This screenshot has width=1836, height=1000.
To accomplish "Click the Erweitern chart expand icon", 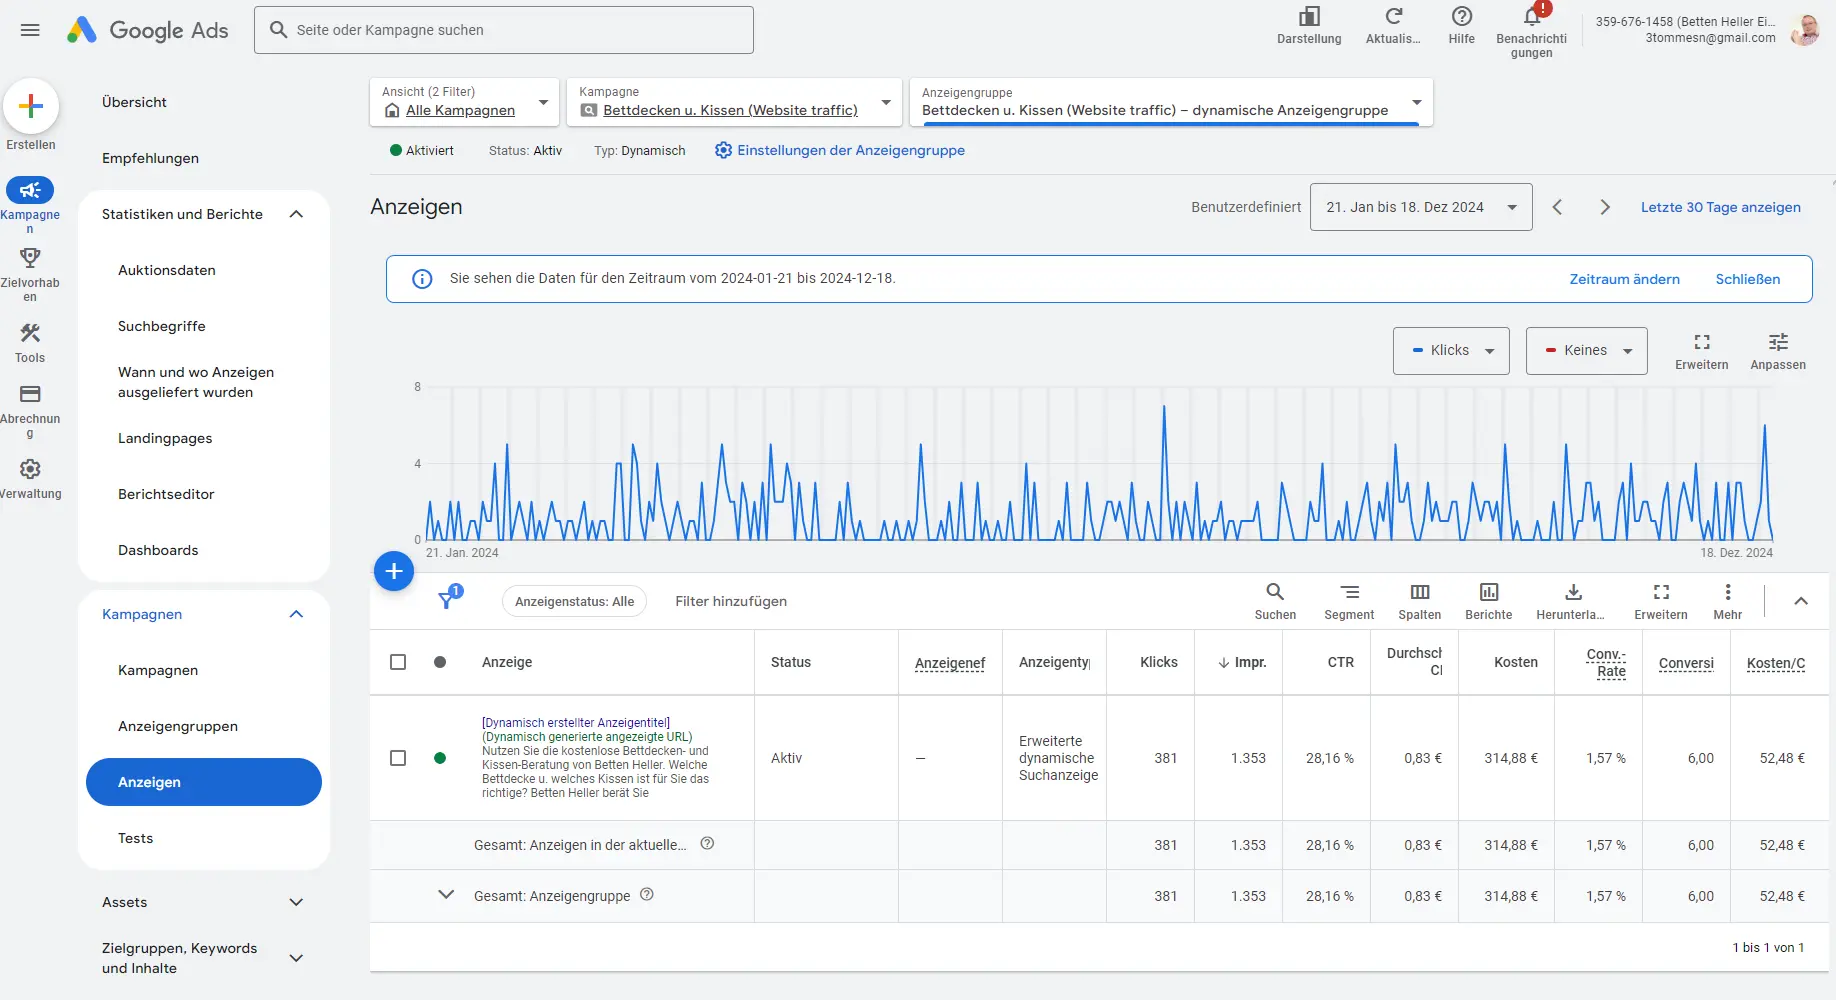I will click(x=1702, y=342).
